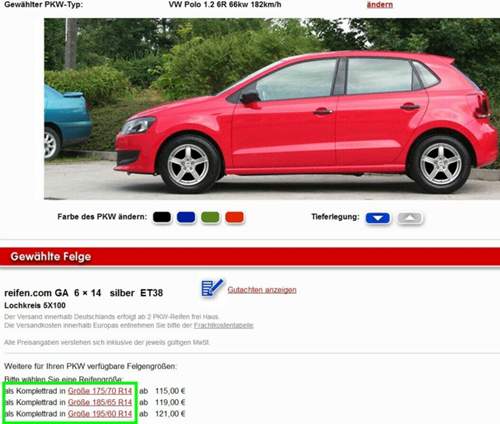This screenshot has height=424, width=500.
Task: Open the Frachtkostentabelle link
Action: (x=224, y=325)
